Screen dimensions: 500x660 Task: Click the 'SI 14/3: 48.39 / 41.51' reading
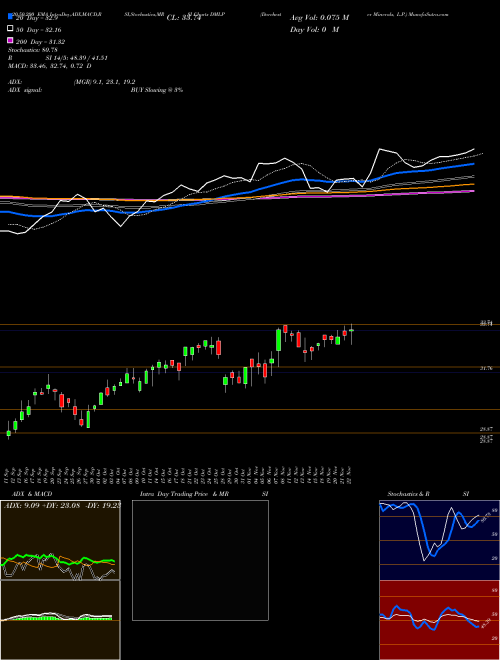pyautogui.click(x=77, y=58)
